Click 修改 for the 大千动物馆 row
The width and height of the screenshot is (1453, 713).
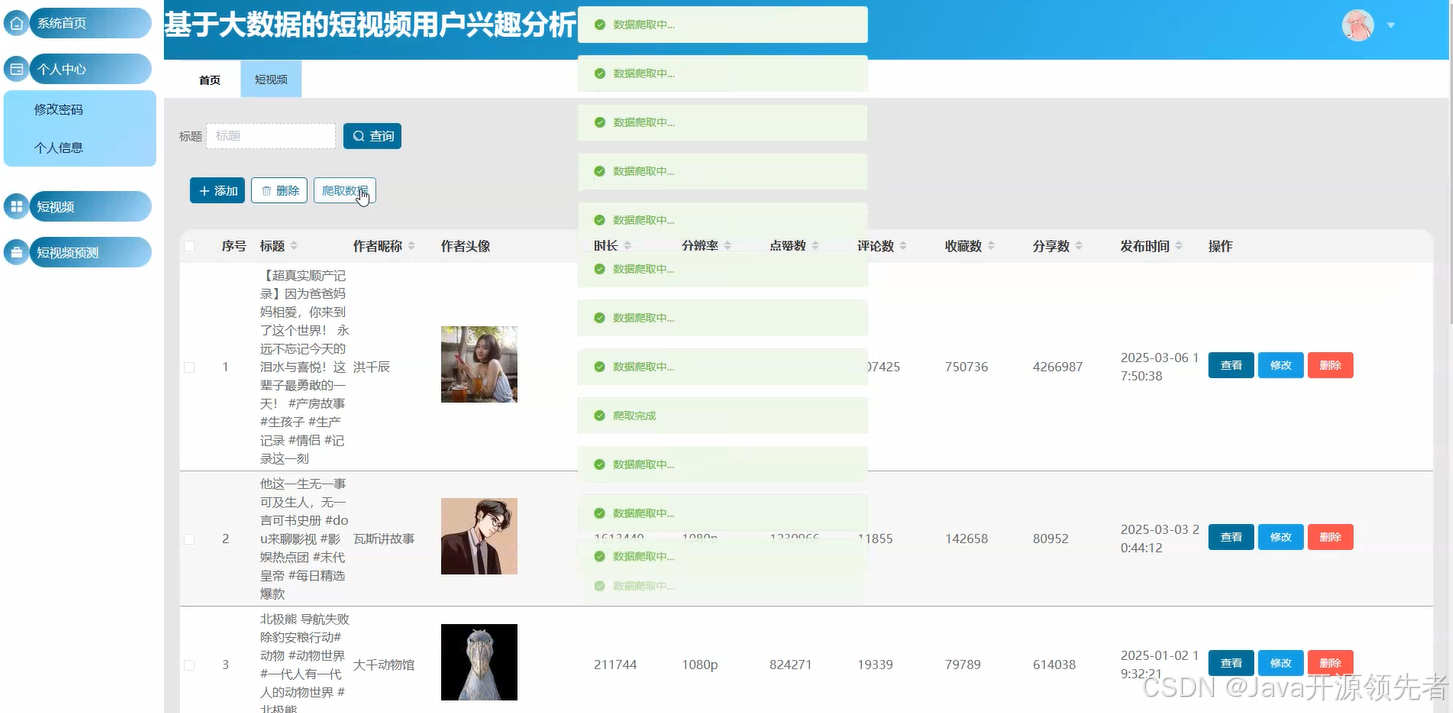click(x=1281, y=663)
